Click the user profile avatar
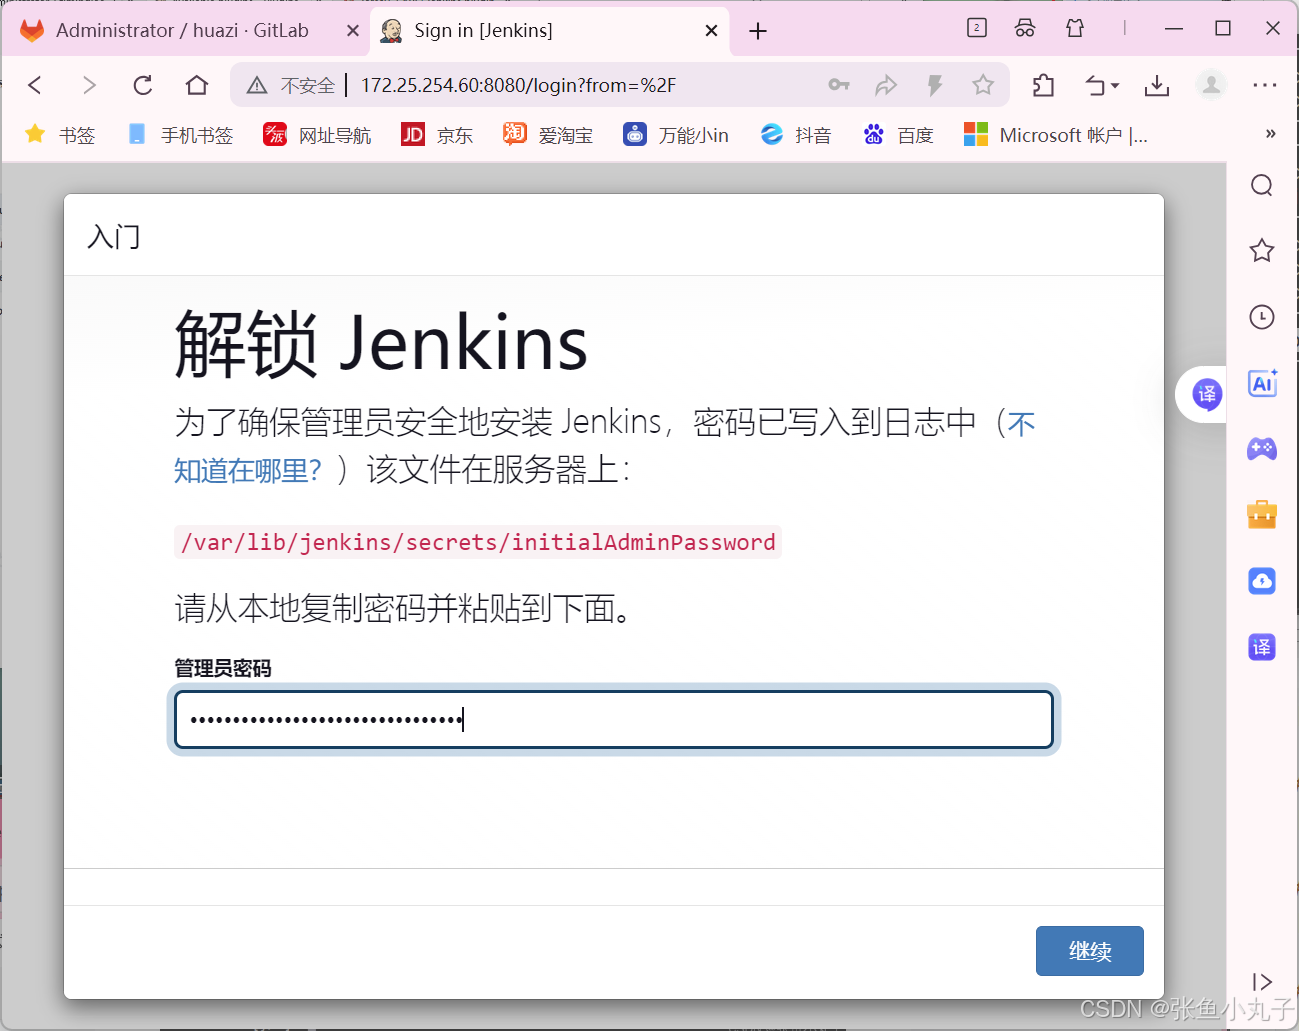 click(1211, 85)
